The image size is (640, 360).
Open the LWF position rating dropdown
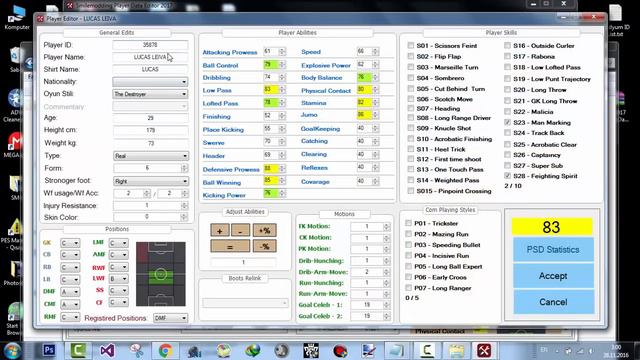[x=118, y=278]
